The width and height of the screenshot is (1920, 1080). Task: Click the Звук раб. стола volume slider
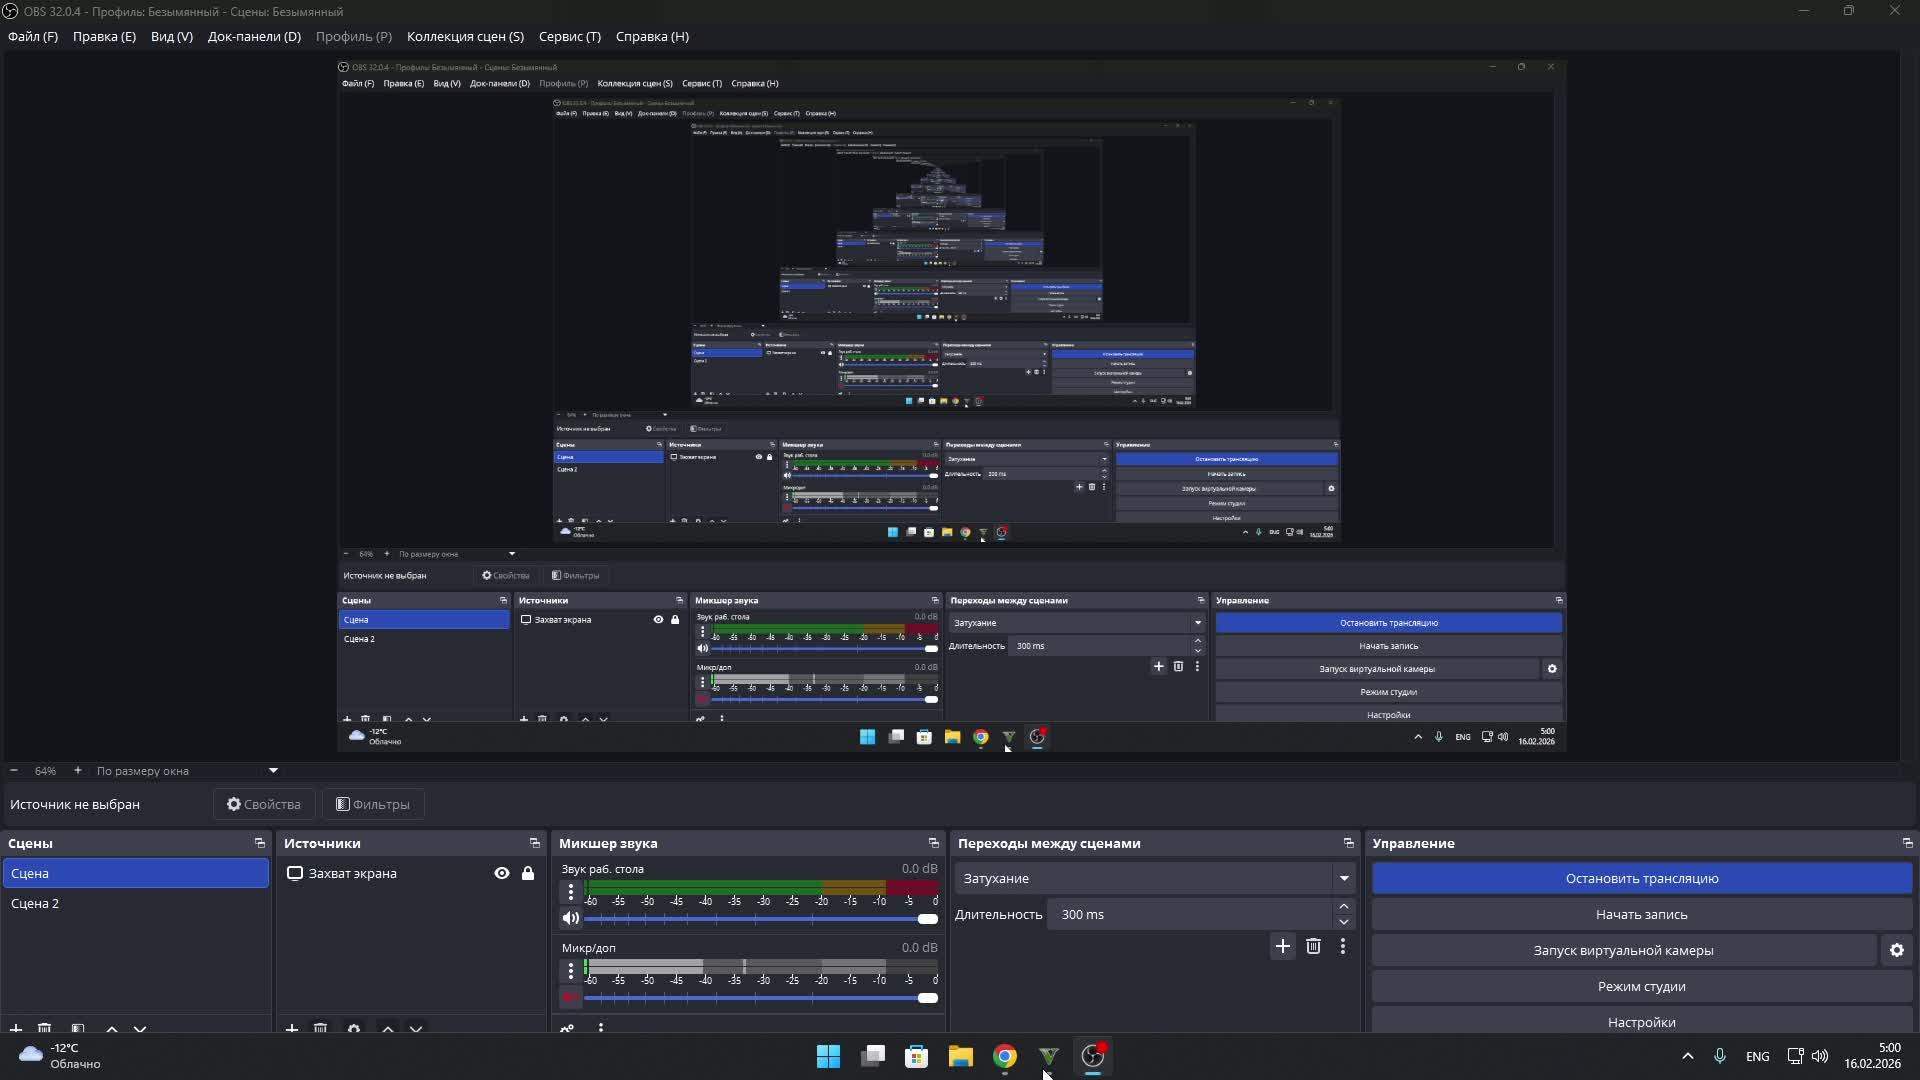coord(760,918)
